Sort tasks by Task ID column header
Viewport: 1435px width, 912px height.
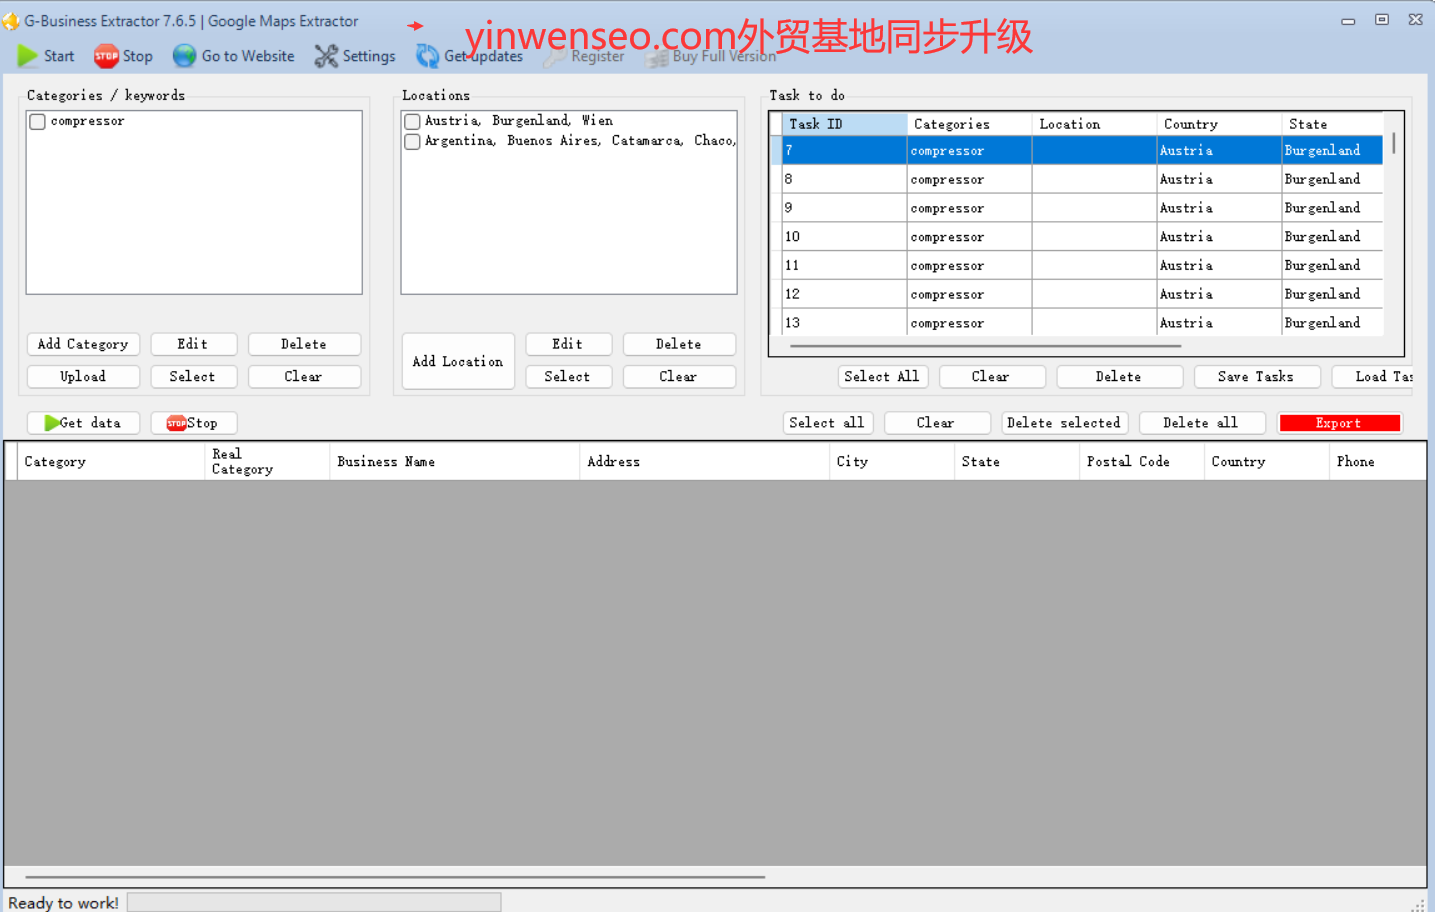click(x=844, y=124)
